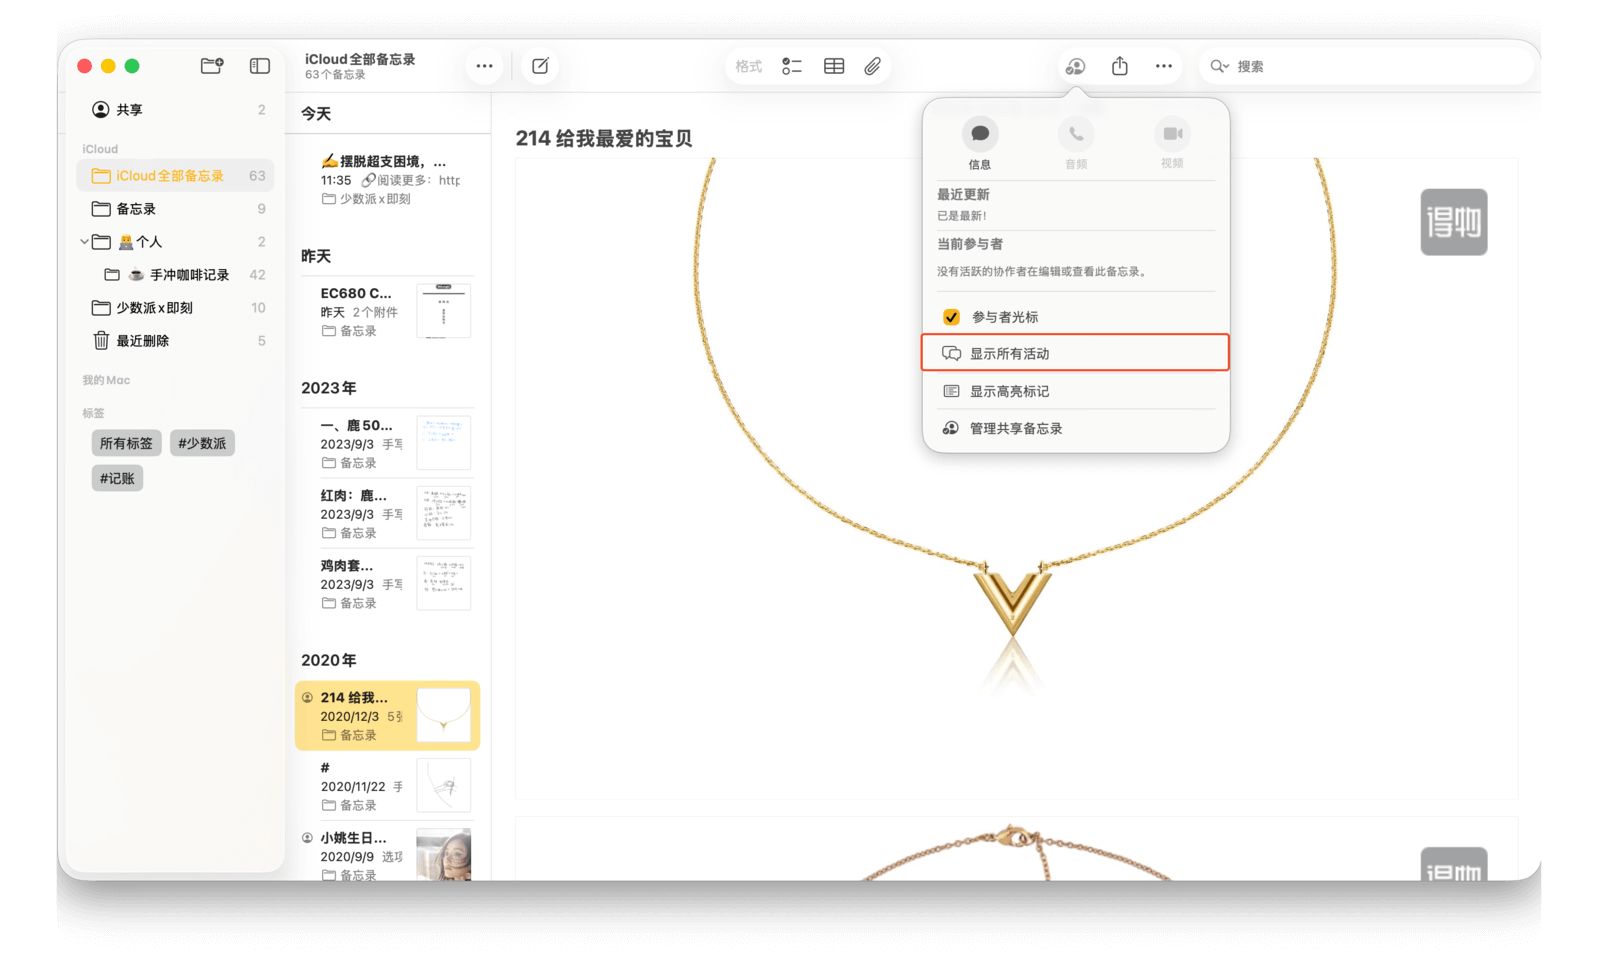Click the note title 214 给我最爱的宝贝
The image size is (1600, 957).
pyautogui.click(x=604, y=138)
